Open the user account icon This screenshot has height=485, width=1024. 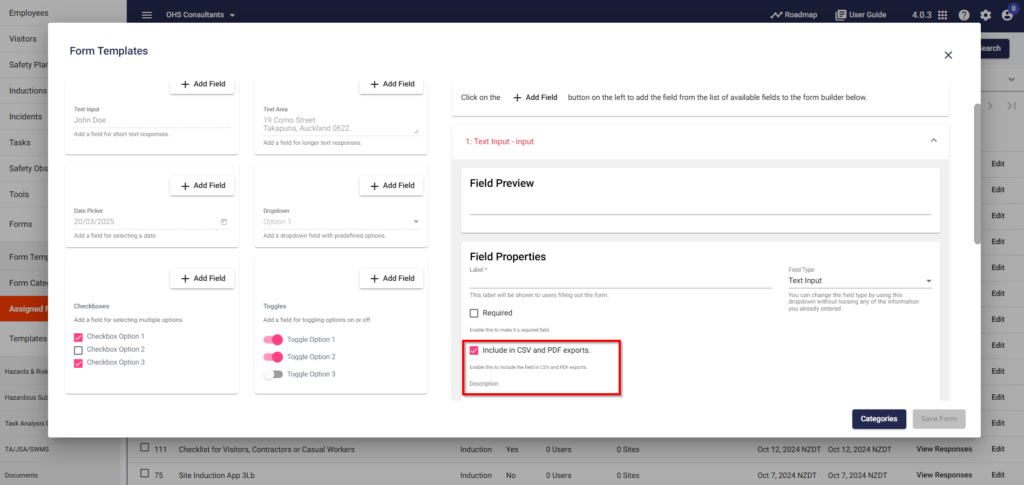1006,16
